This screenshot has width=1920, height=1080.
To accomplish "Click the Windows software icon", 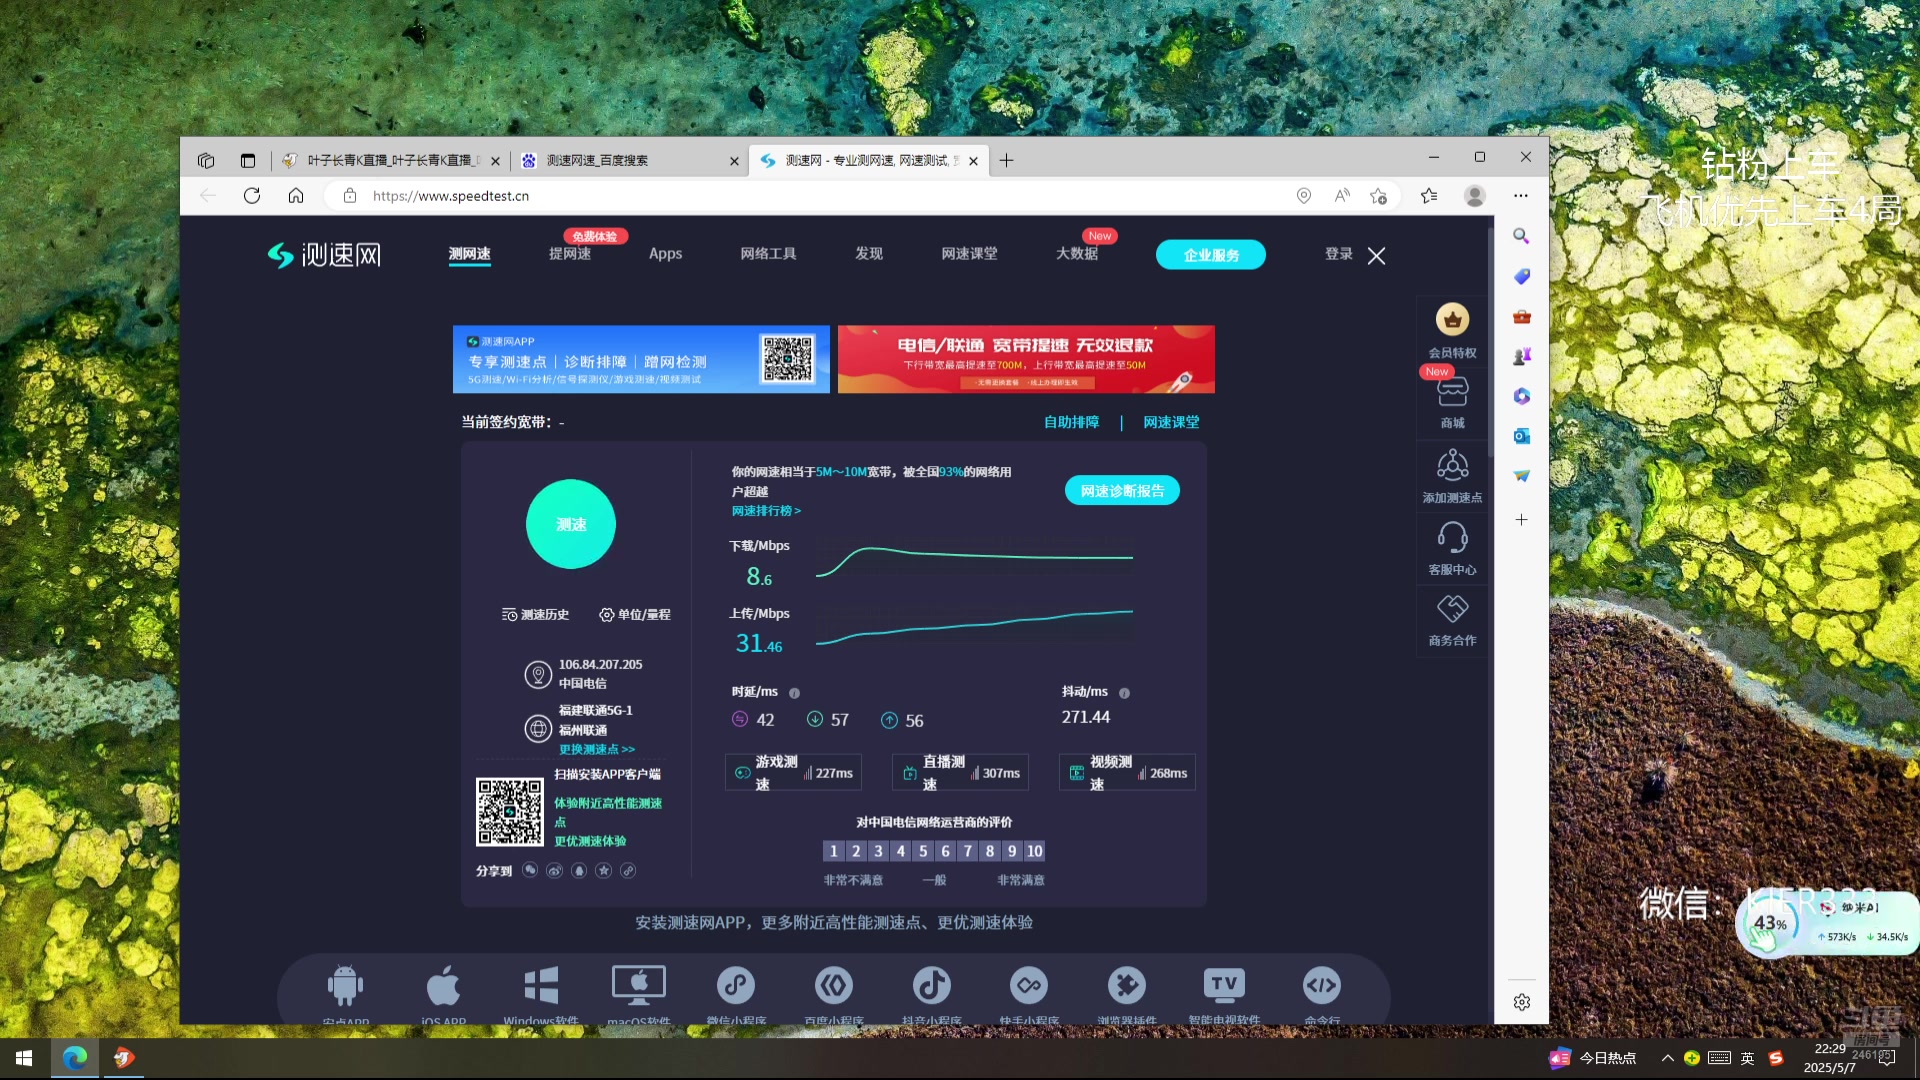I will (541, 985).
